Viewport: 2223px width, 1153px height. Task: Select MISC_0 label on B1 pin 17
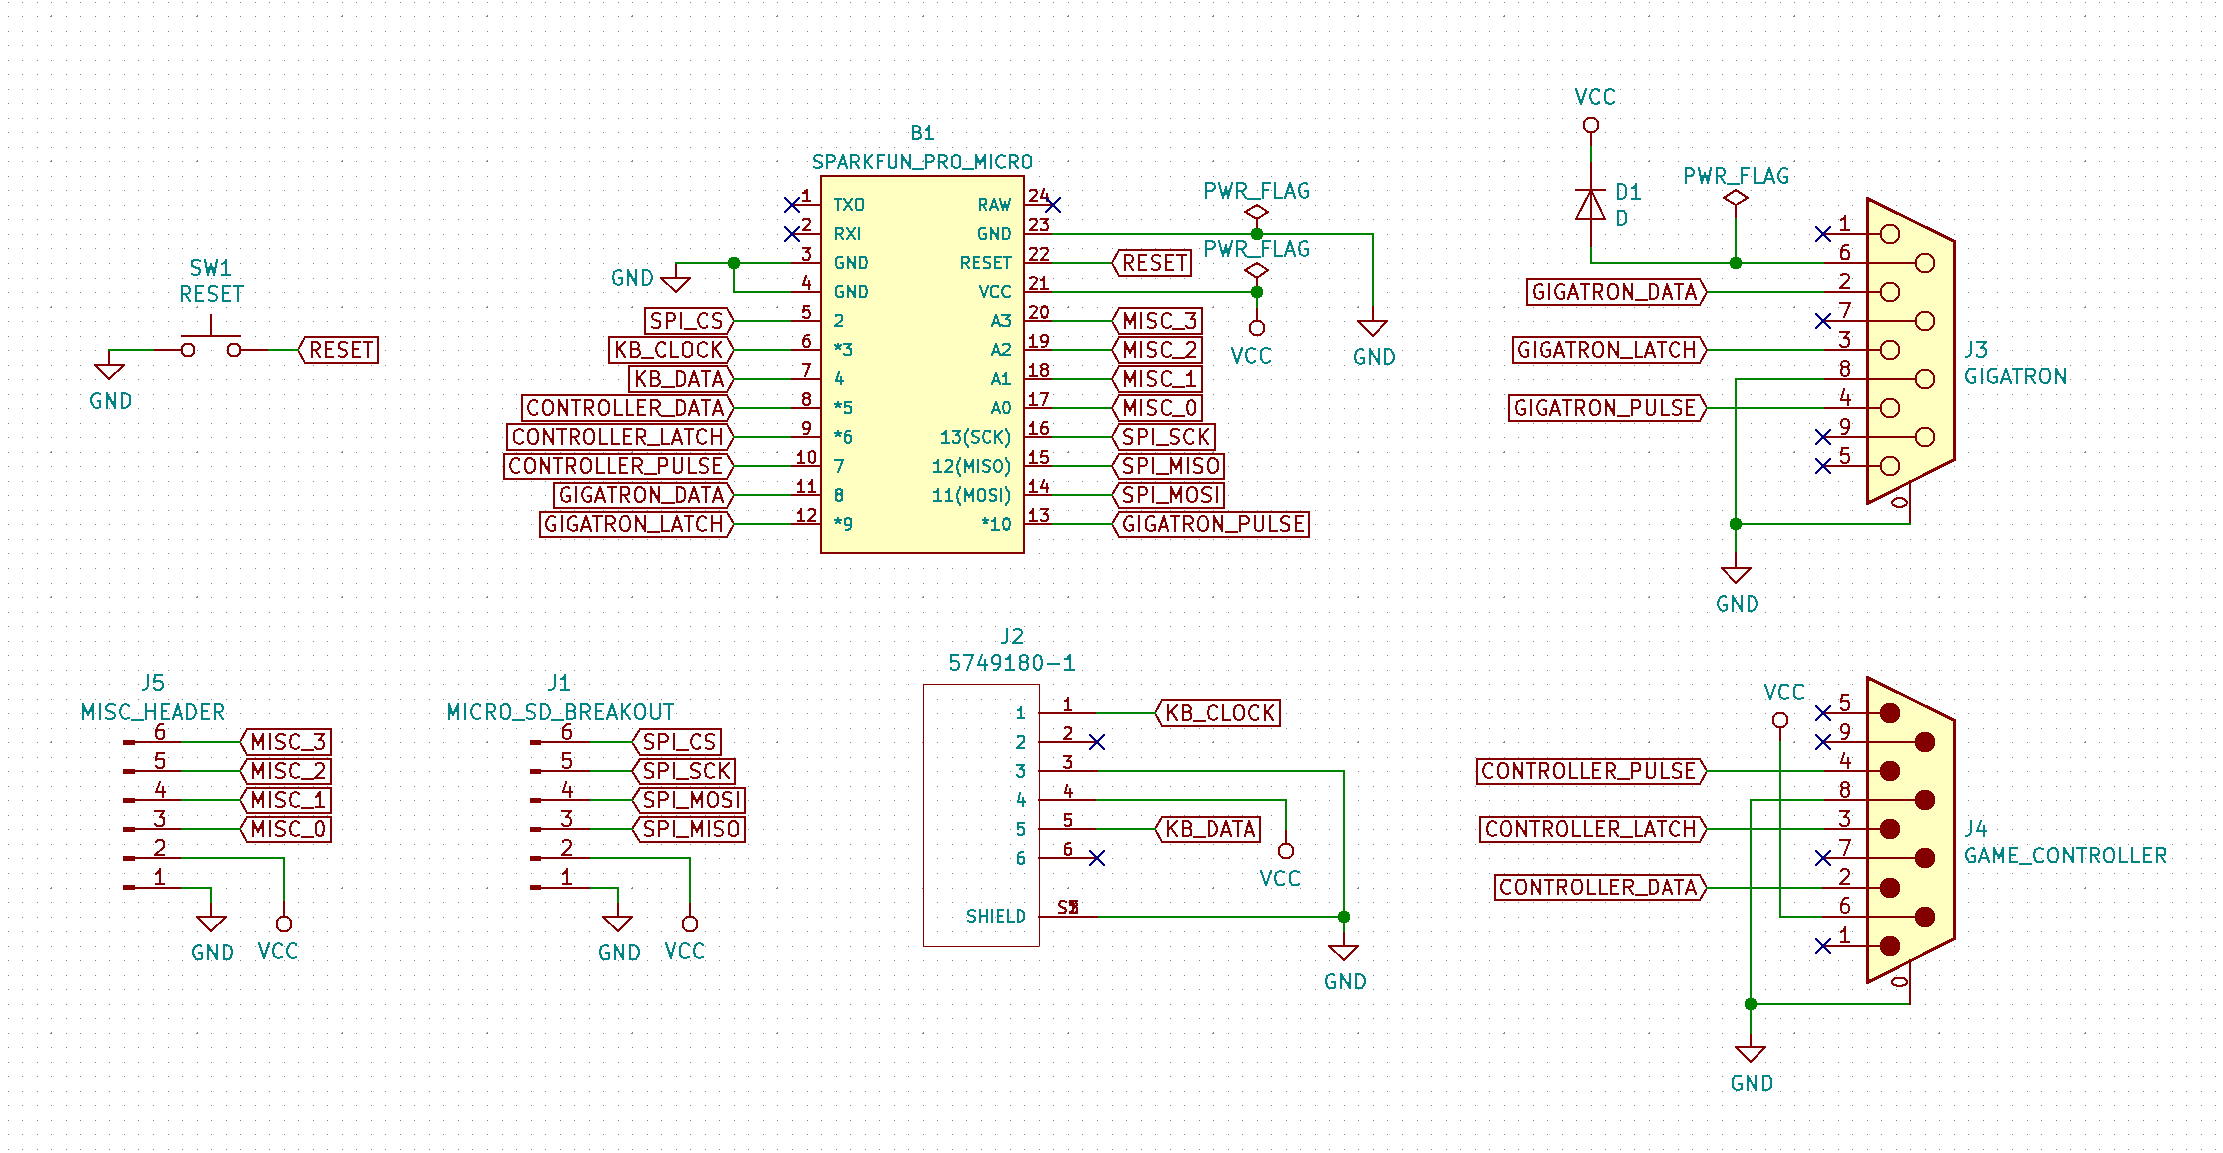pyautogui.click(x=1157, y=408)
